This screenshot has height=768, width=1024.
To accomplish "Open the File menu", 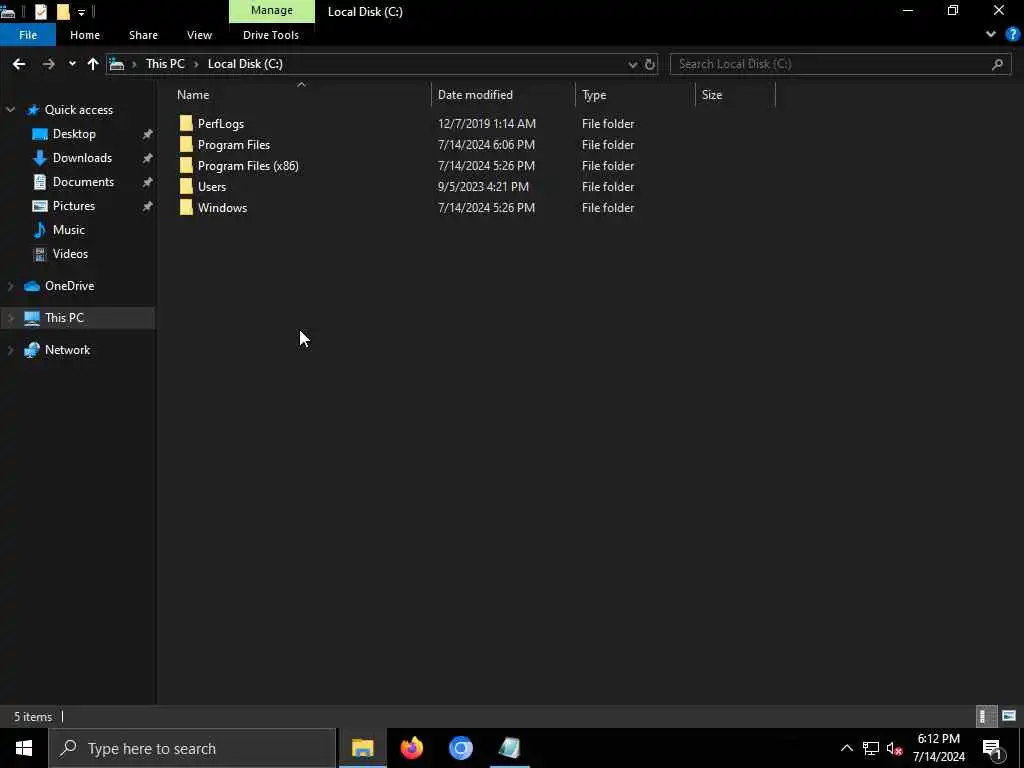I will tap(28, 35).
